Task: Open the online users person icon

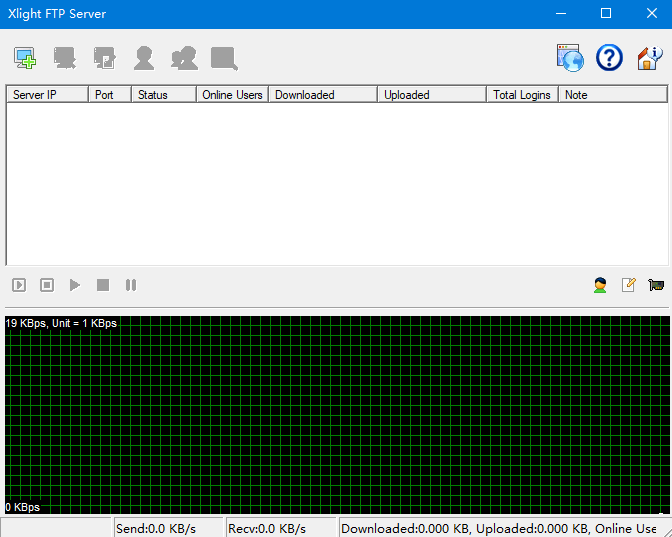Action: (600, 285)
